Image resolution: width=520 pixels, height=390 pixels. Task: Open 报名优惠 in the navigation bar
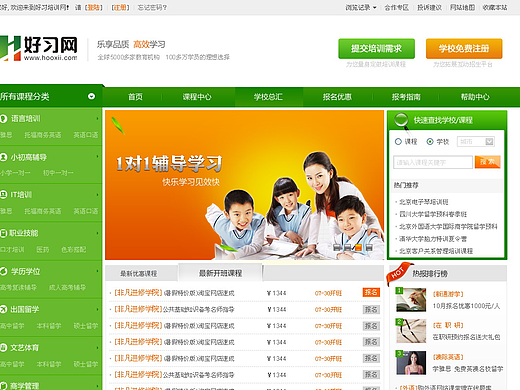coord(337,97)
